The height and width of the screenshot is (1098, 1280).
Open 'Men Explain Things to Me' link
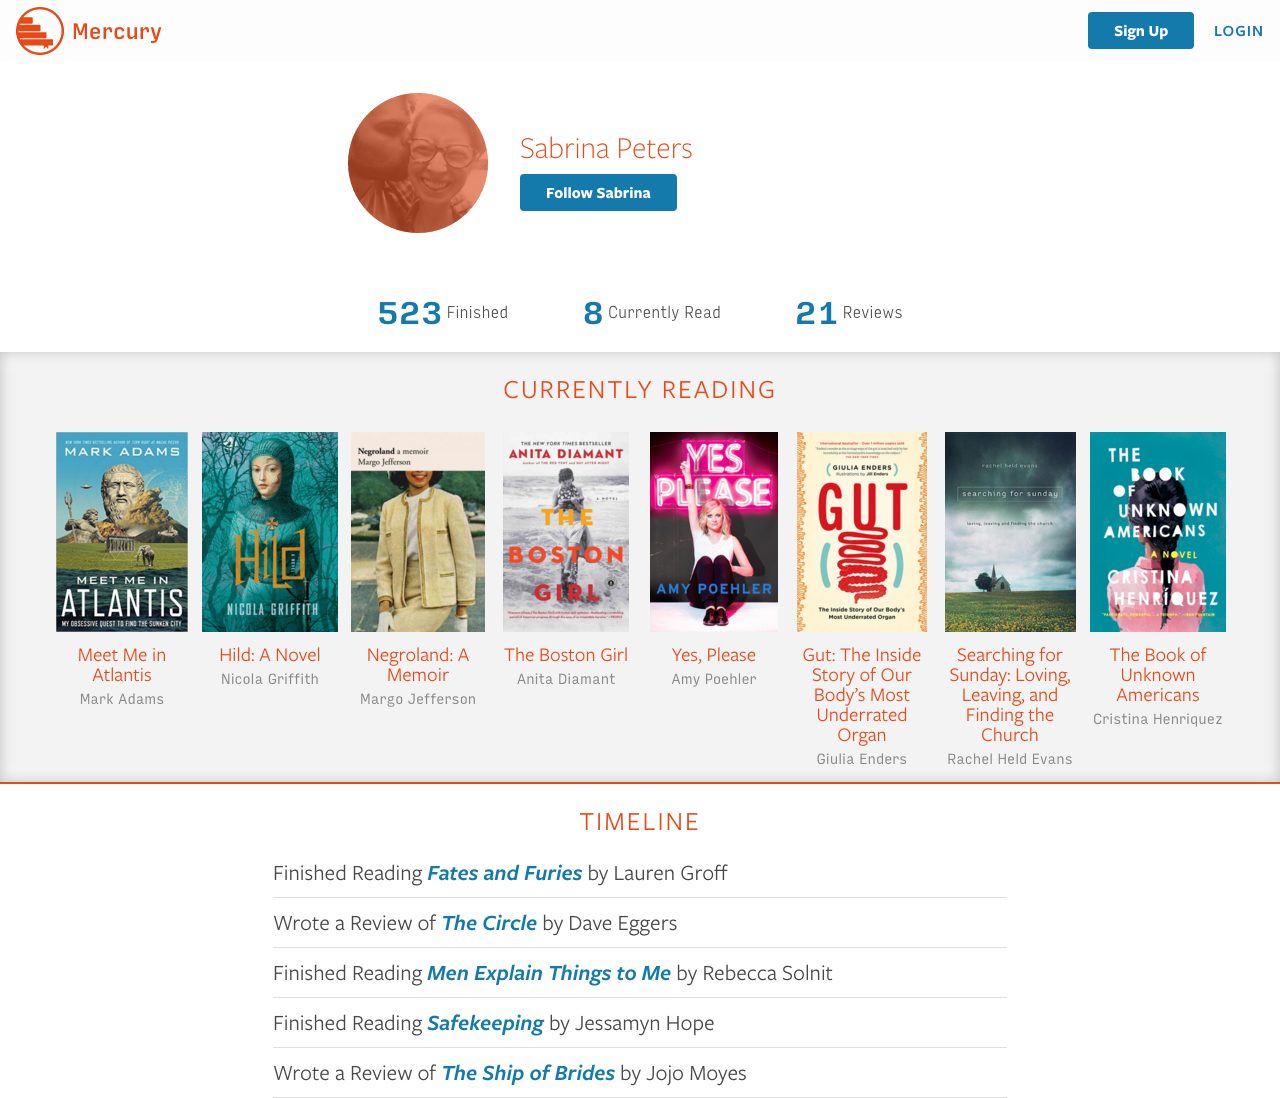[549, 973]
